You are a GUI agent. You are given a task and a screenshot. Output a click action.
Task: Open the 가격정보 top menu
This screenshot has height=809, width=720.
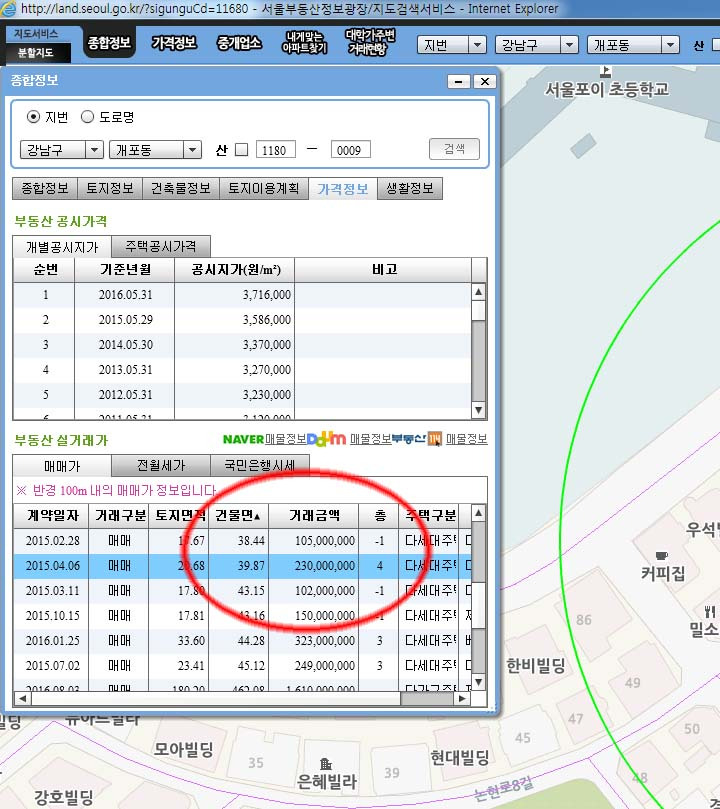point(174,43)
